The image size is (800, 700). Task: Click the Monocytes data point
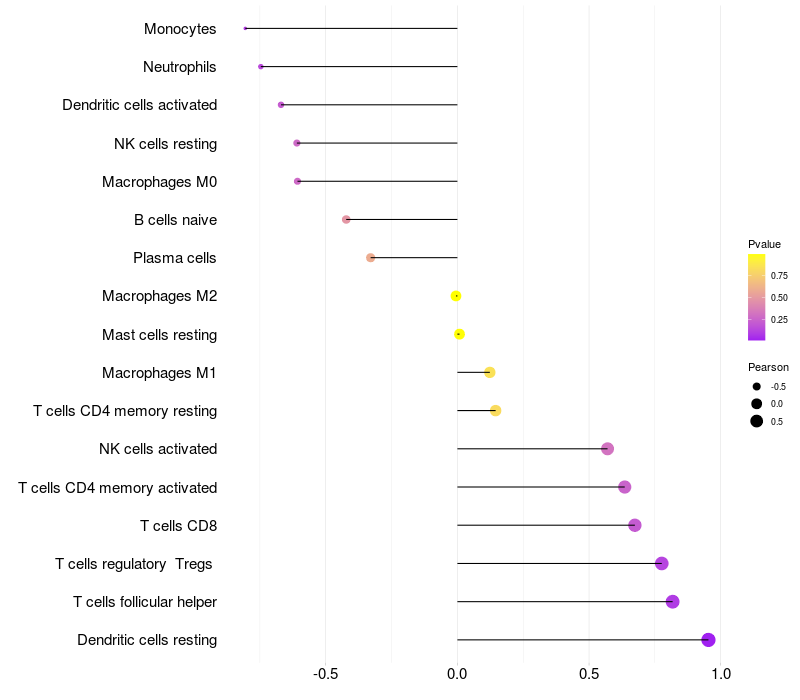pos(245,29)
